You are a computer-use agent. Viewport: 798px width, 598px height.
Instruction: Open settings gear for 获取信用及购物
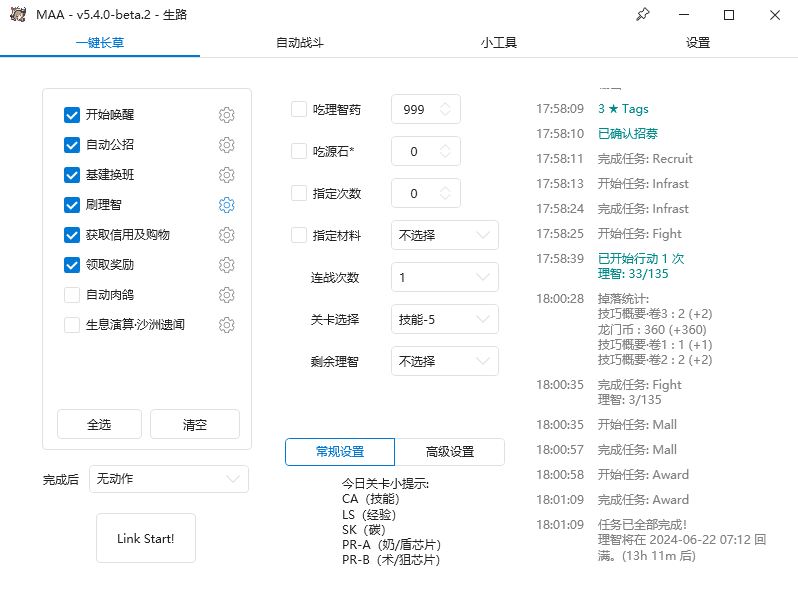[x=227, y=235]
